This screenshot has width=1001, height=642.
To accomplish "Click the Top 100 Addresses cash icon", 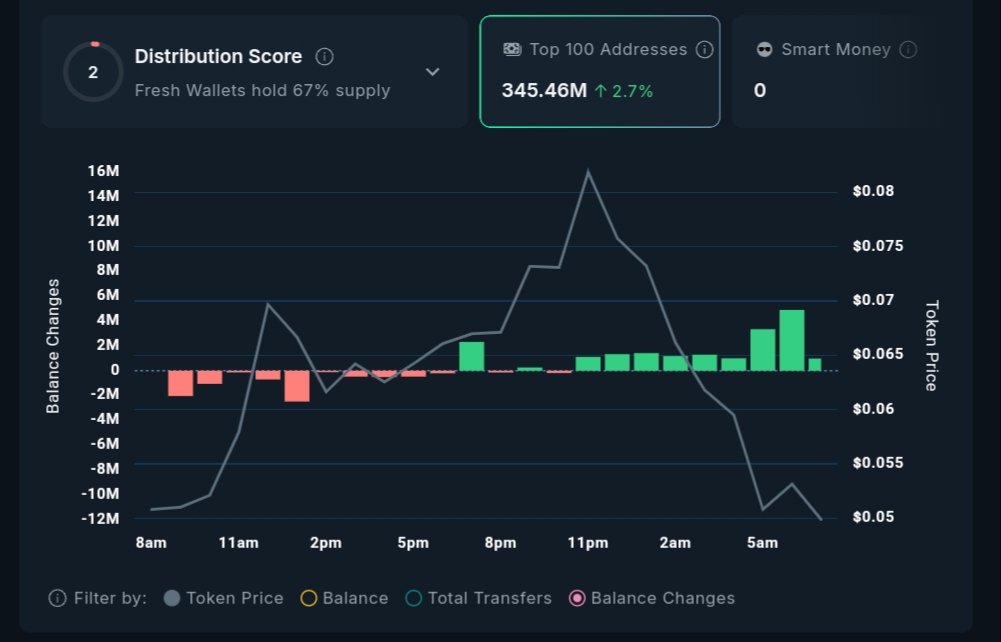I will [512, 50].
